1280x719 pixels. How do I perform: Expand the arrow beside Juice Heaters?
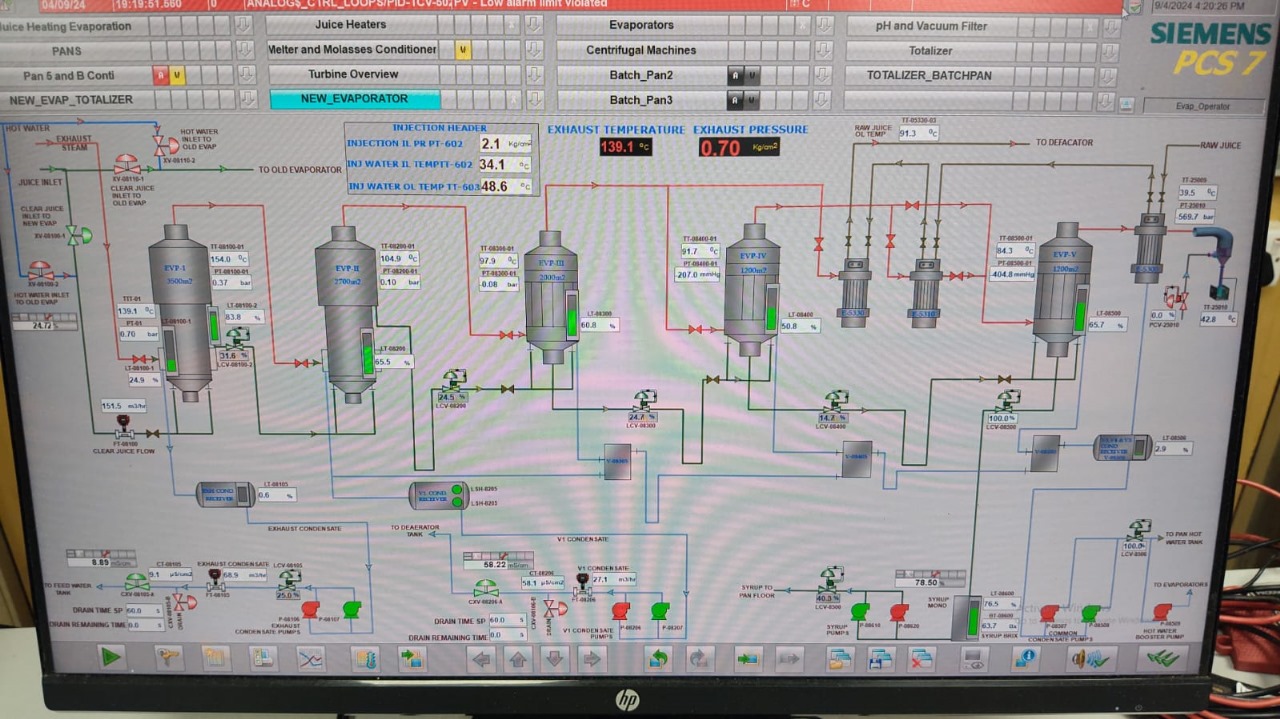point(534,24)
